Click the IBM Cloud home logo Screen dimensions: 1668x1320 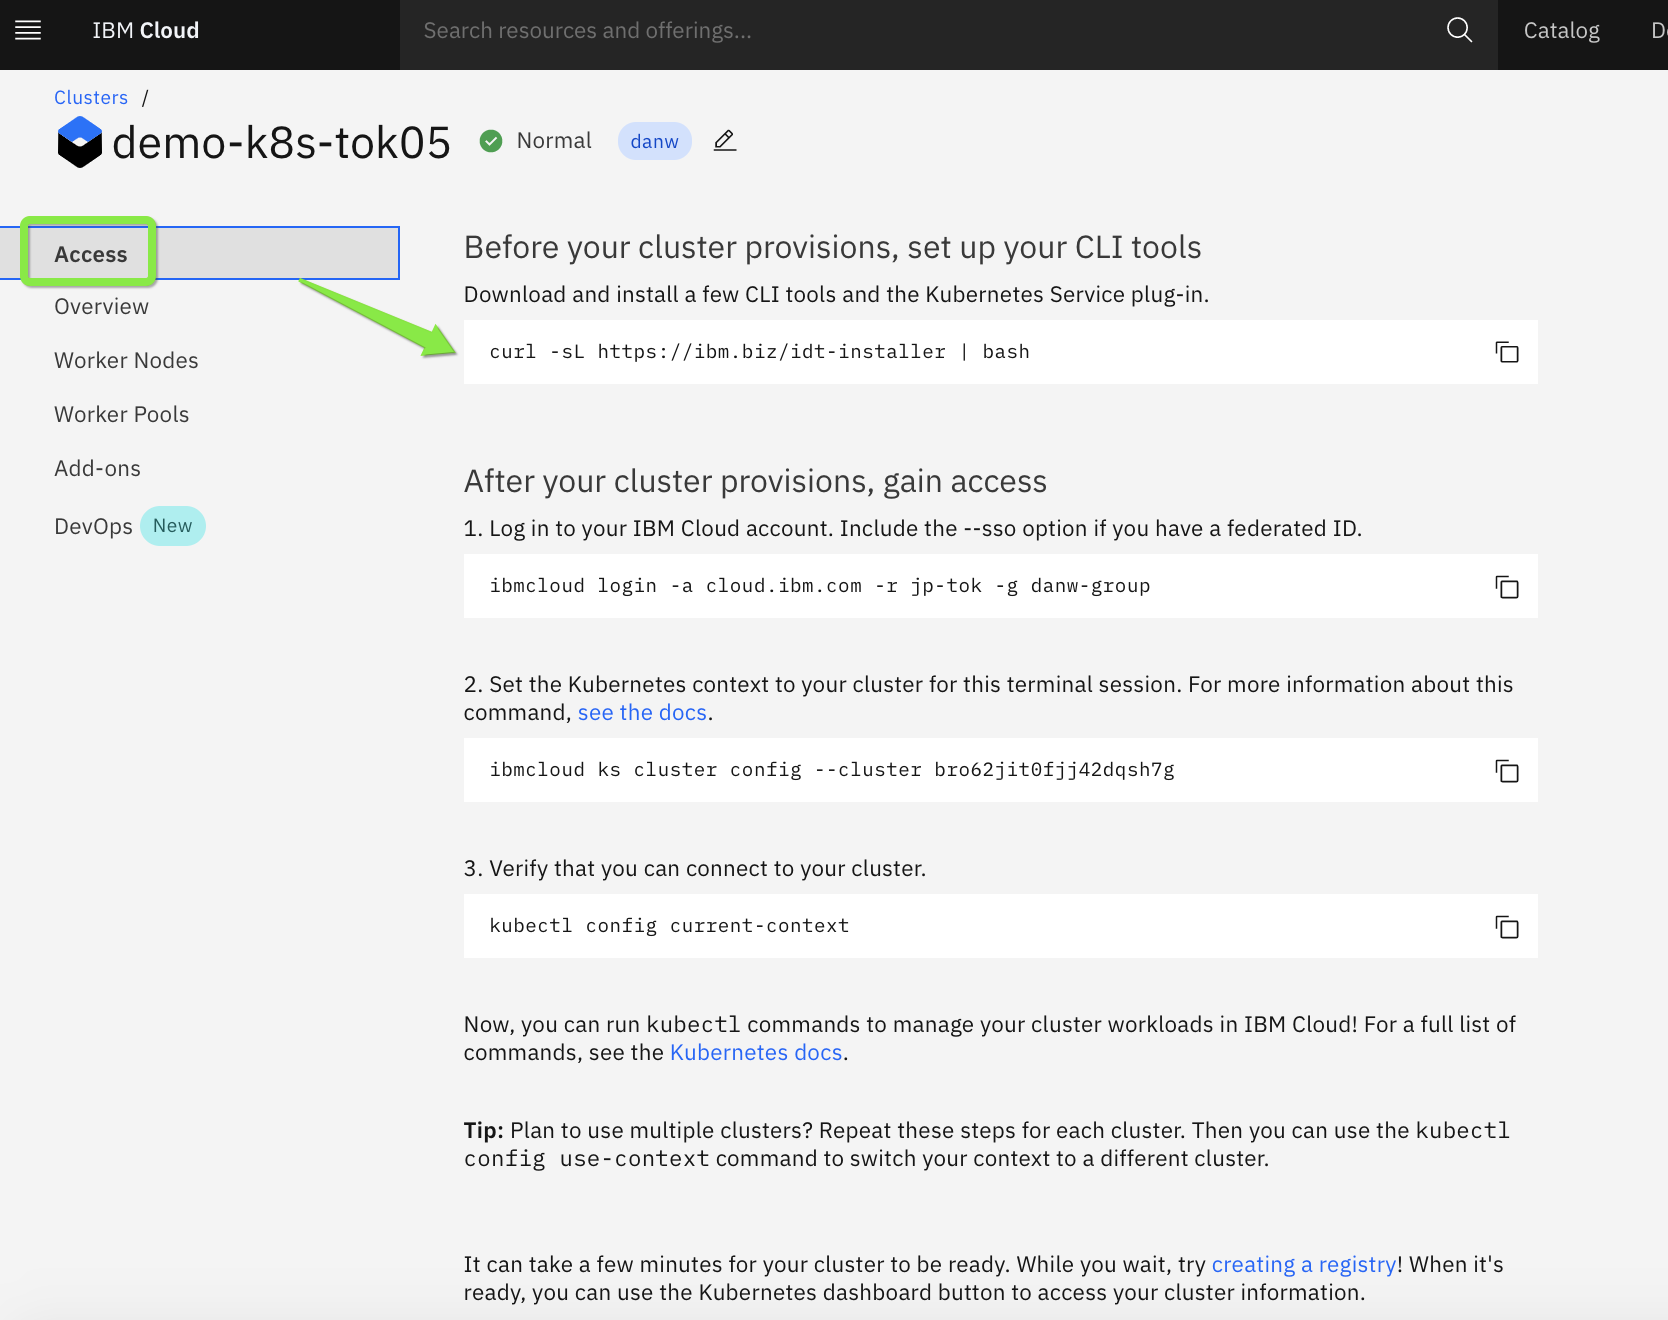pyautogui.click(x=146, y=31)
